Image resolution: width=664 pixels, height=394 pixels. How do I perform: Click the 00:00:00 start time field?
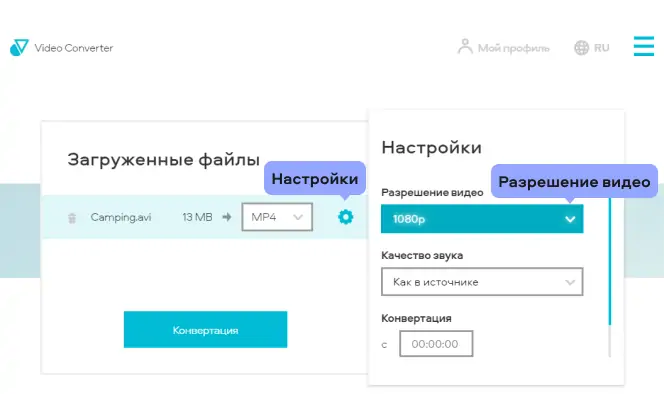(436, 344)
